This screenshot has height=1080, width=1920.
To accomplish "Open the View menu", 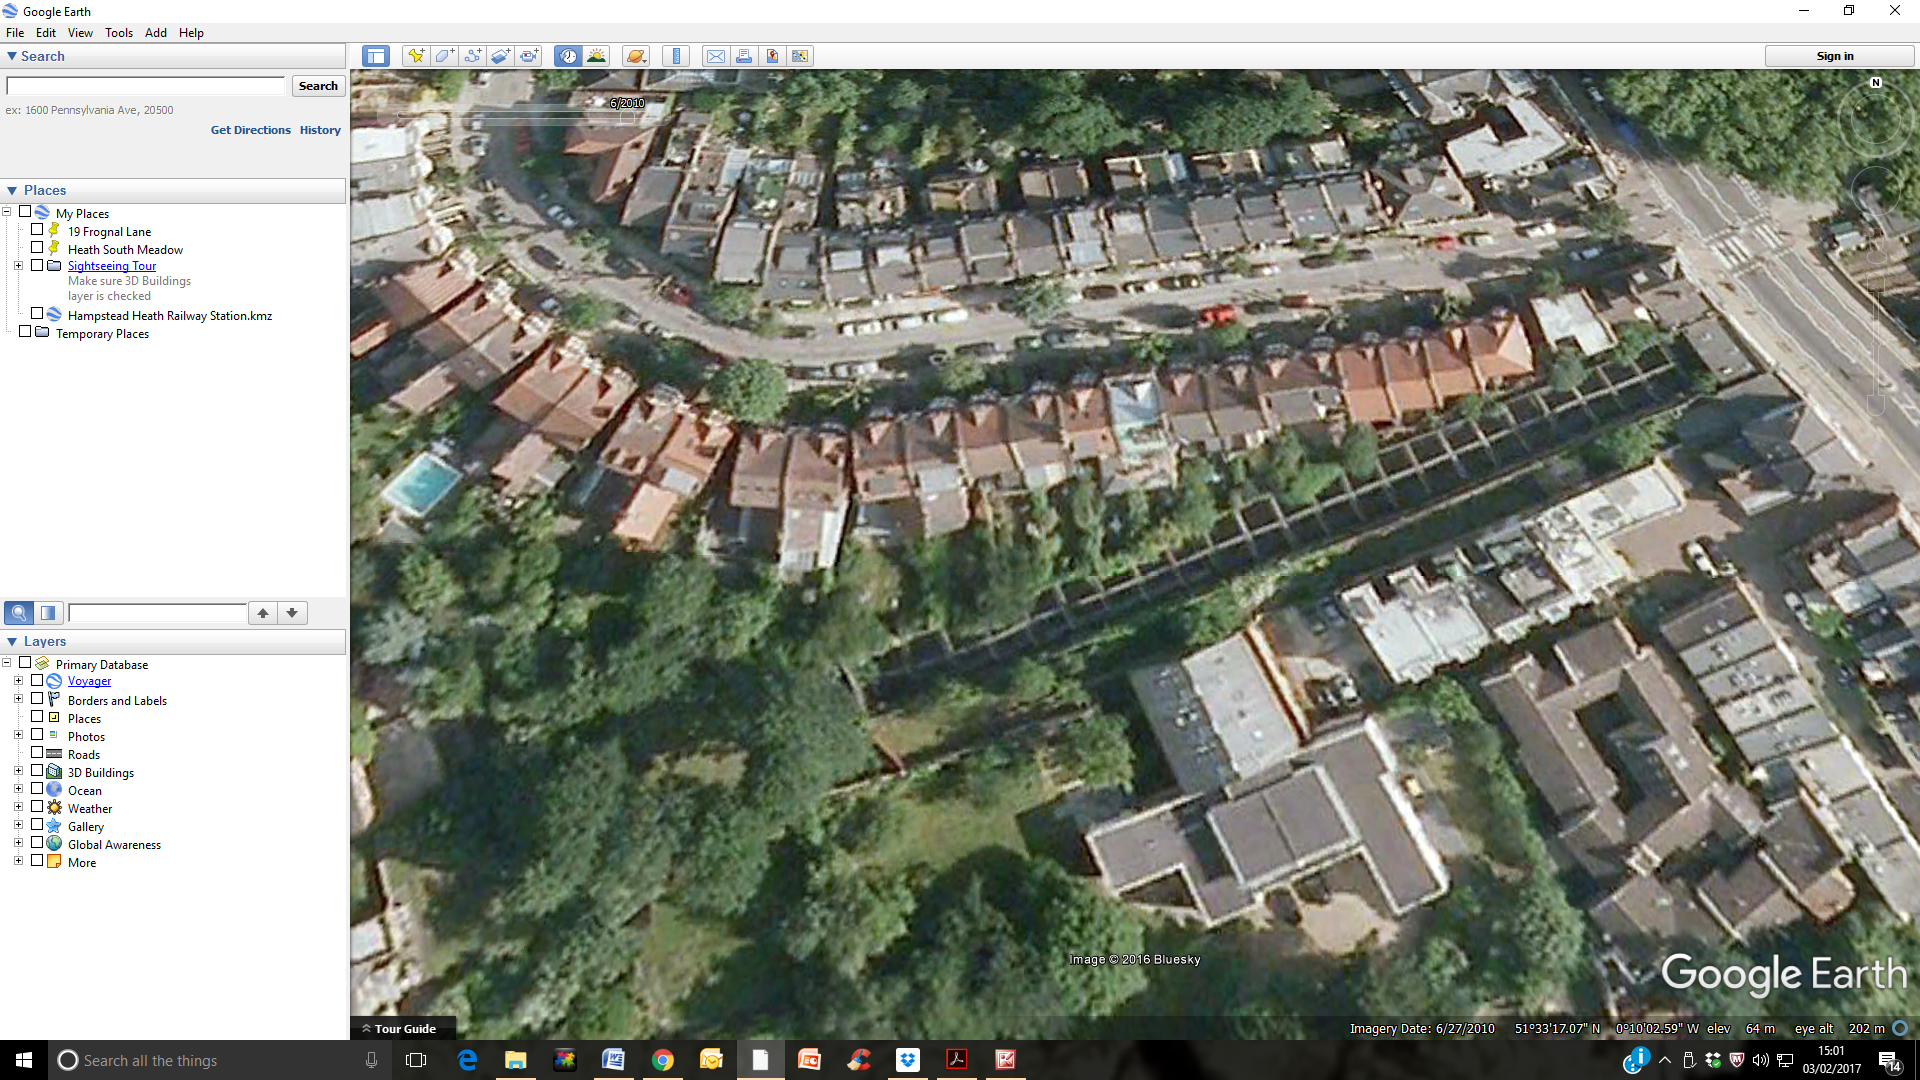I will [80, 33].
